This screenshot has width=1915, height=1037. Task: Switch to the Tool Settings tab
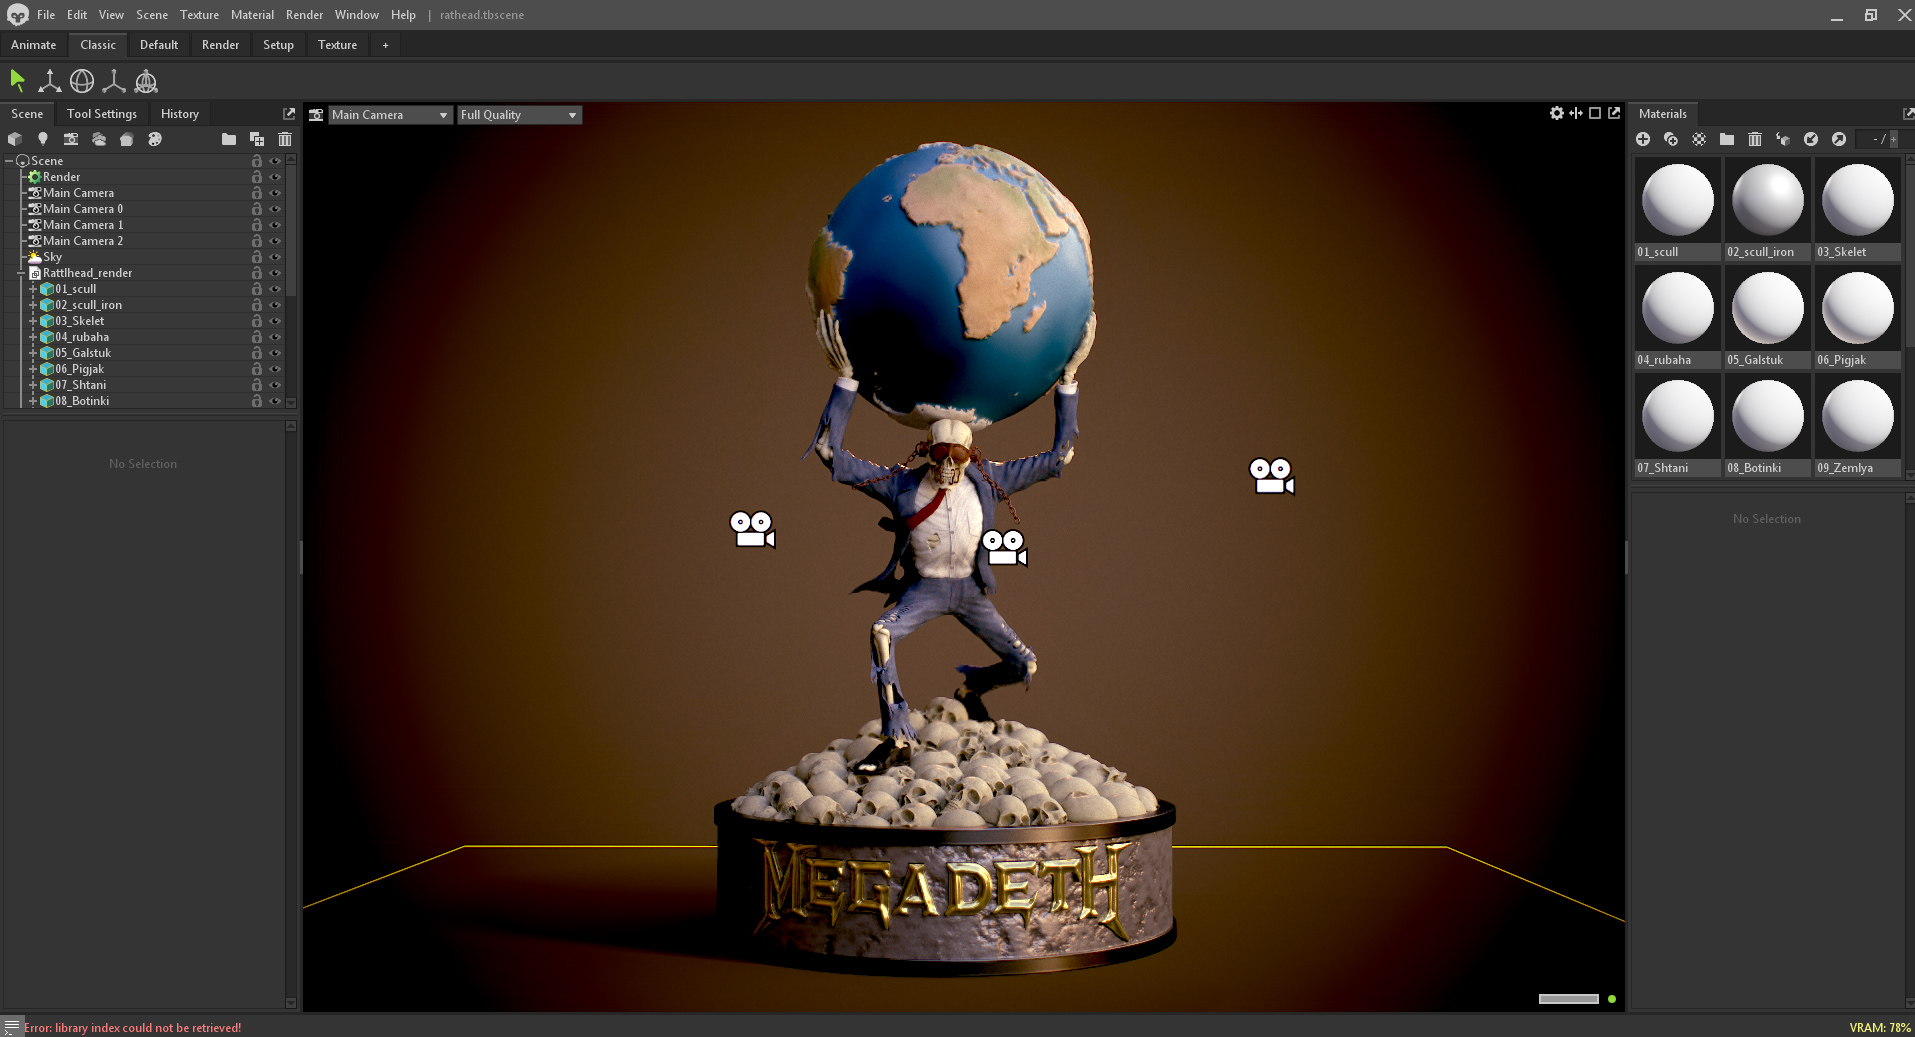[102, 114]
